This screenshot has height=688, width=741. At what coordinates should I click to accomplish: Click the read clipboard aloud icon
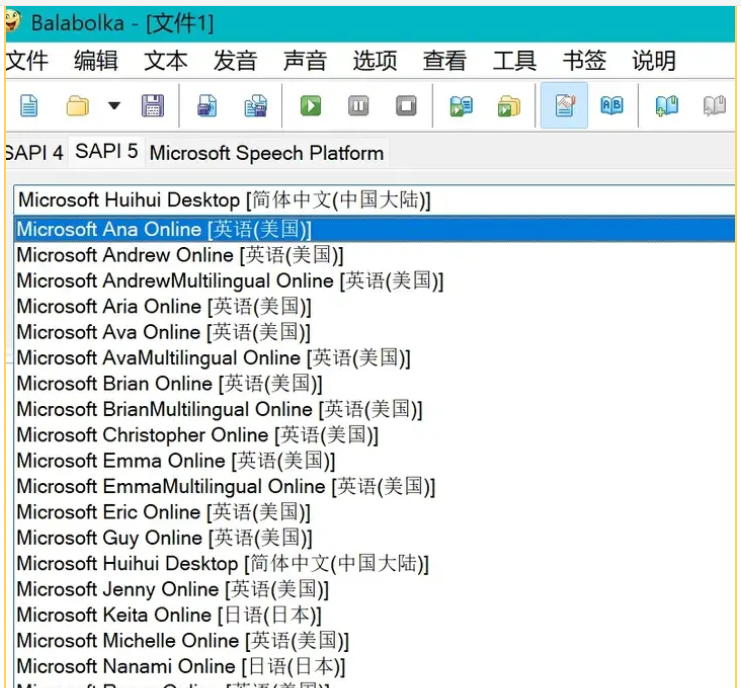461,105
